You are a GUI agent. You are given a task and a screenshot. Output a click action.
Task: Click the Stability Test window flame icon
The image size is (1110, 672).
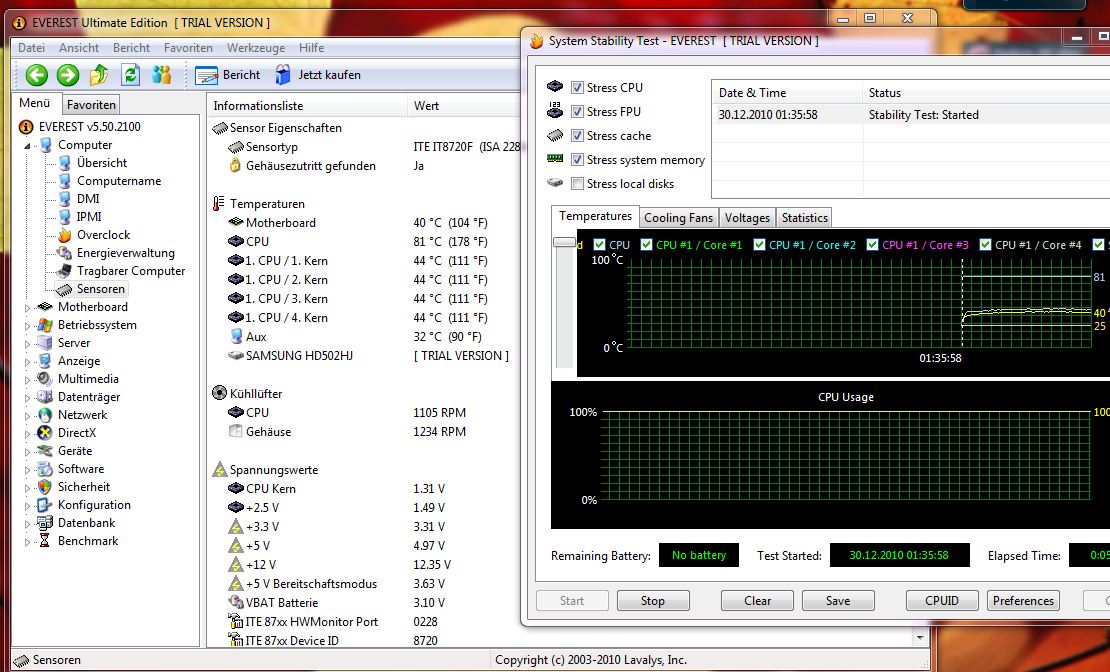pyautogui.click(x=537, y=41)
